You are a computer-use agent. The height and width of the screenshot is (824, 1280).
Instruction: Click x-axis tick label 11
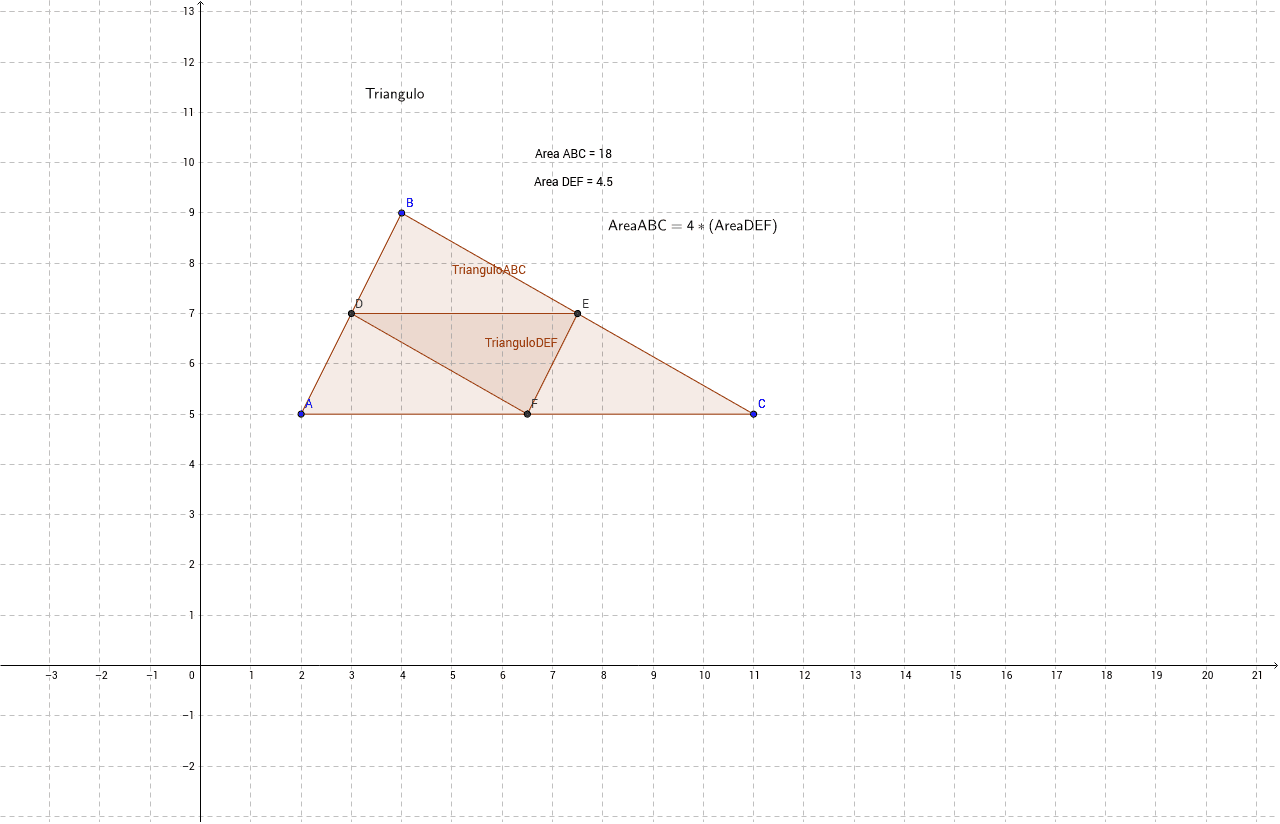point(754,676)
